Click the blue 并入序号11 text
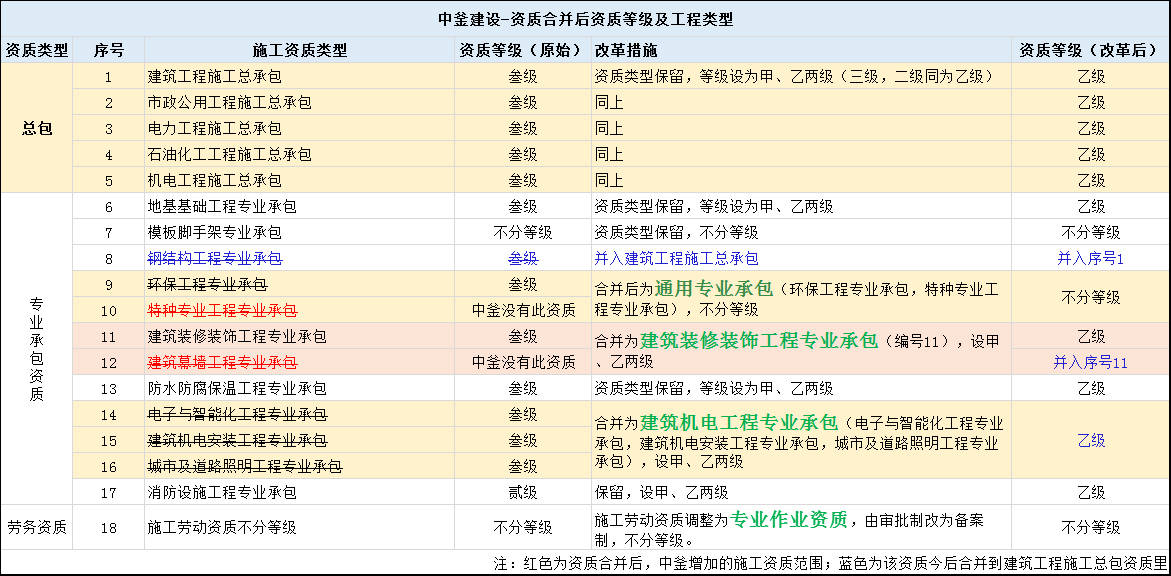Viewport: 1171px width, 576px height. 1090,363
